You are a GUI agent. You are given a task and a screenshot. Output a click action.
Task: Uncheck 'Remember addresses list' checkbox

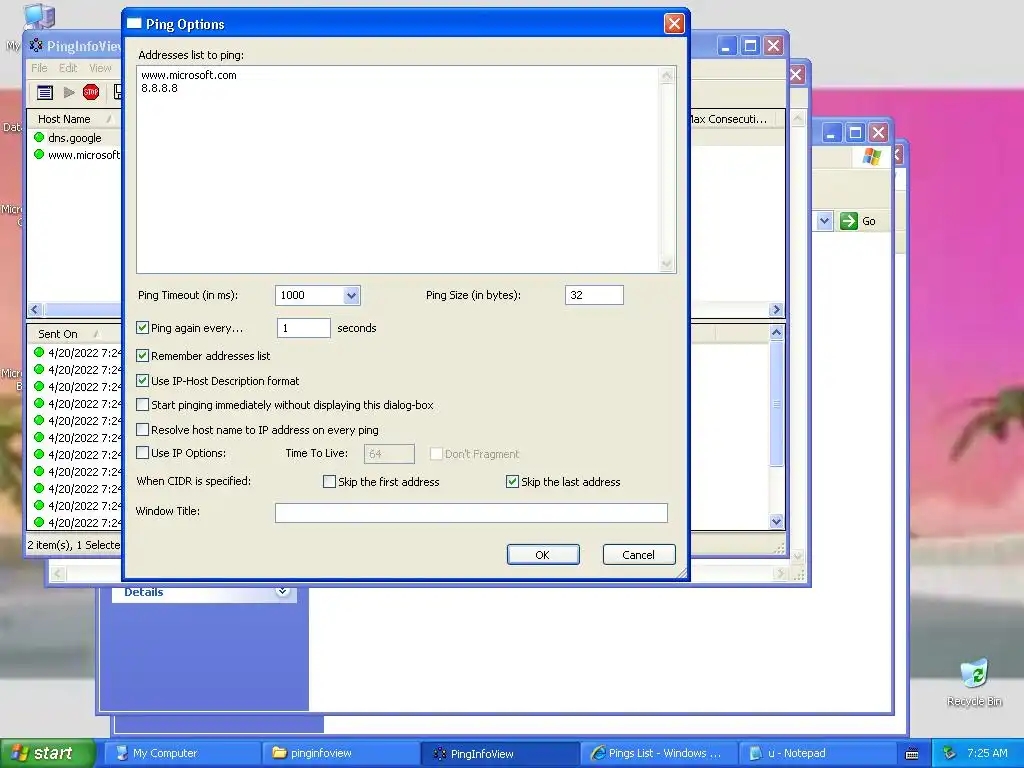click(142, 355)
